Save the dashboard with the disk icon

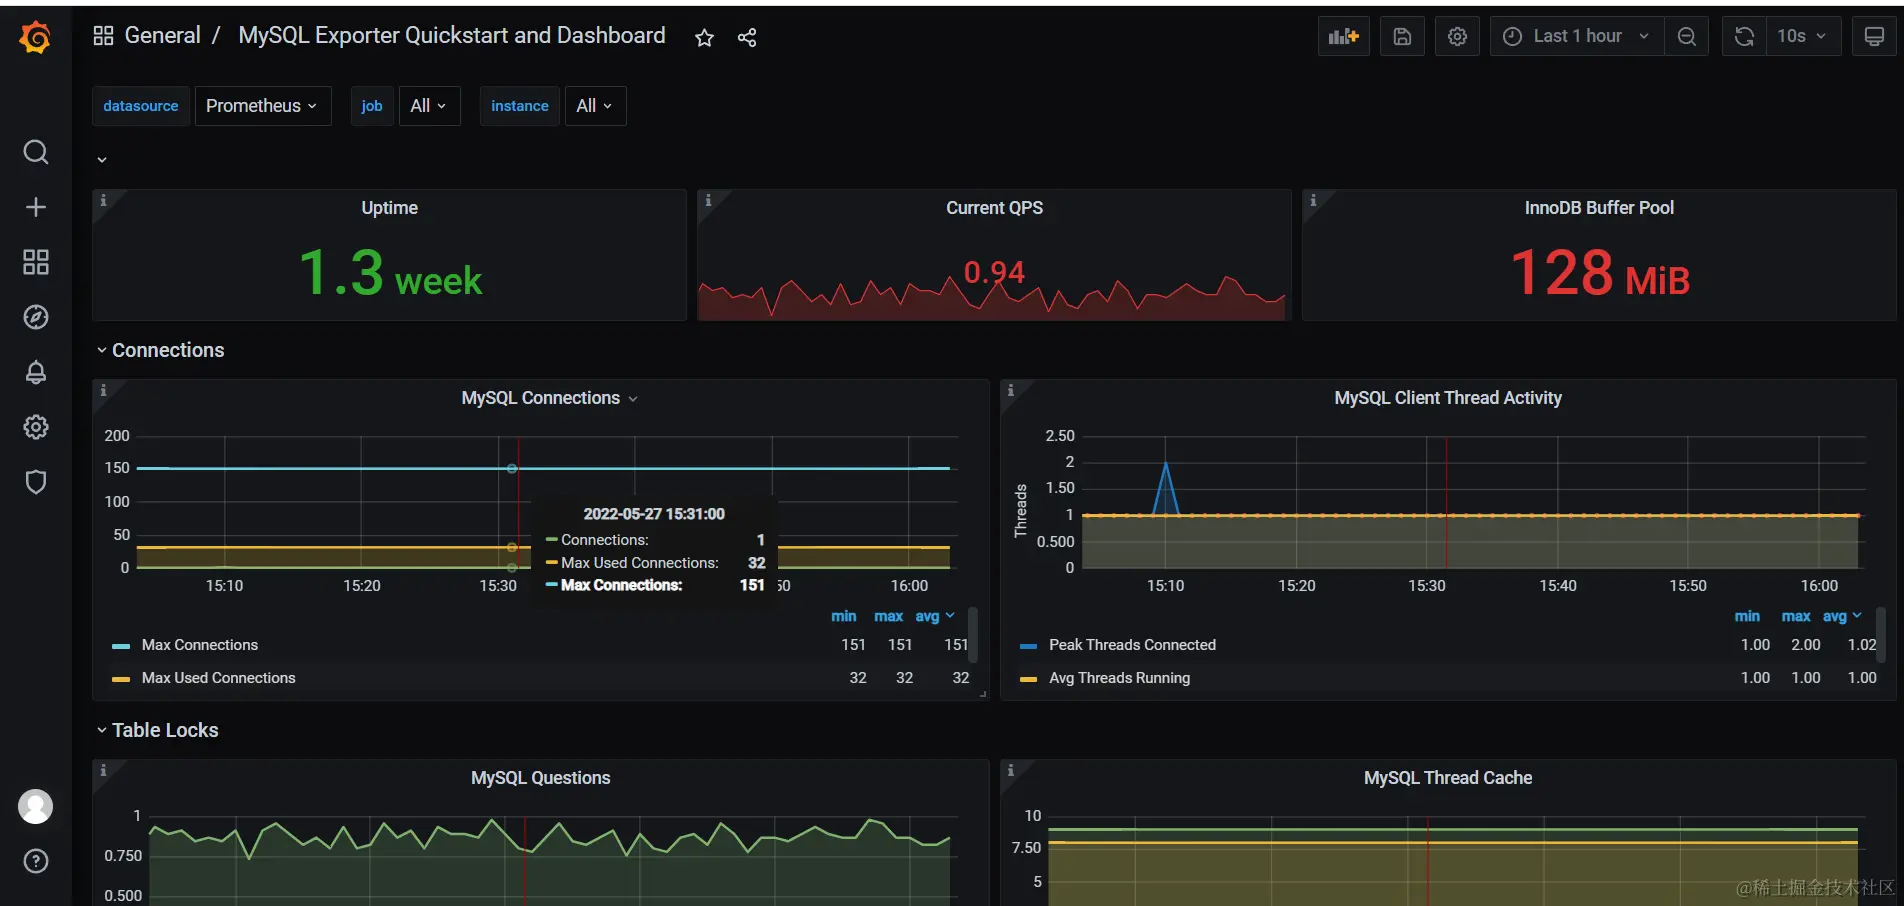[x=1402, y=36]
